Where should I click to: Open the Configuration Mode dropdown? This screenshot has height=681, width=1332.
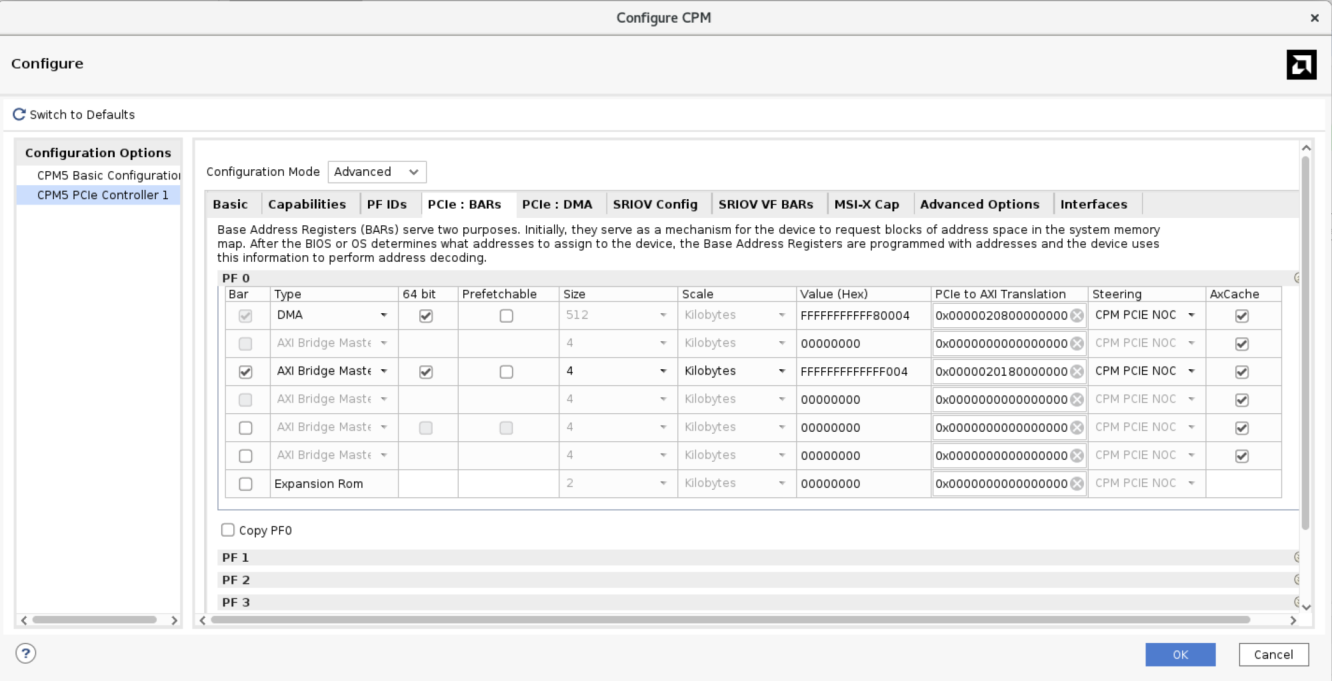pos(377,172)
